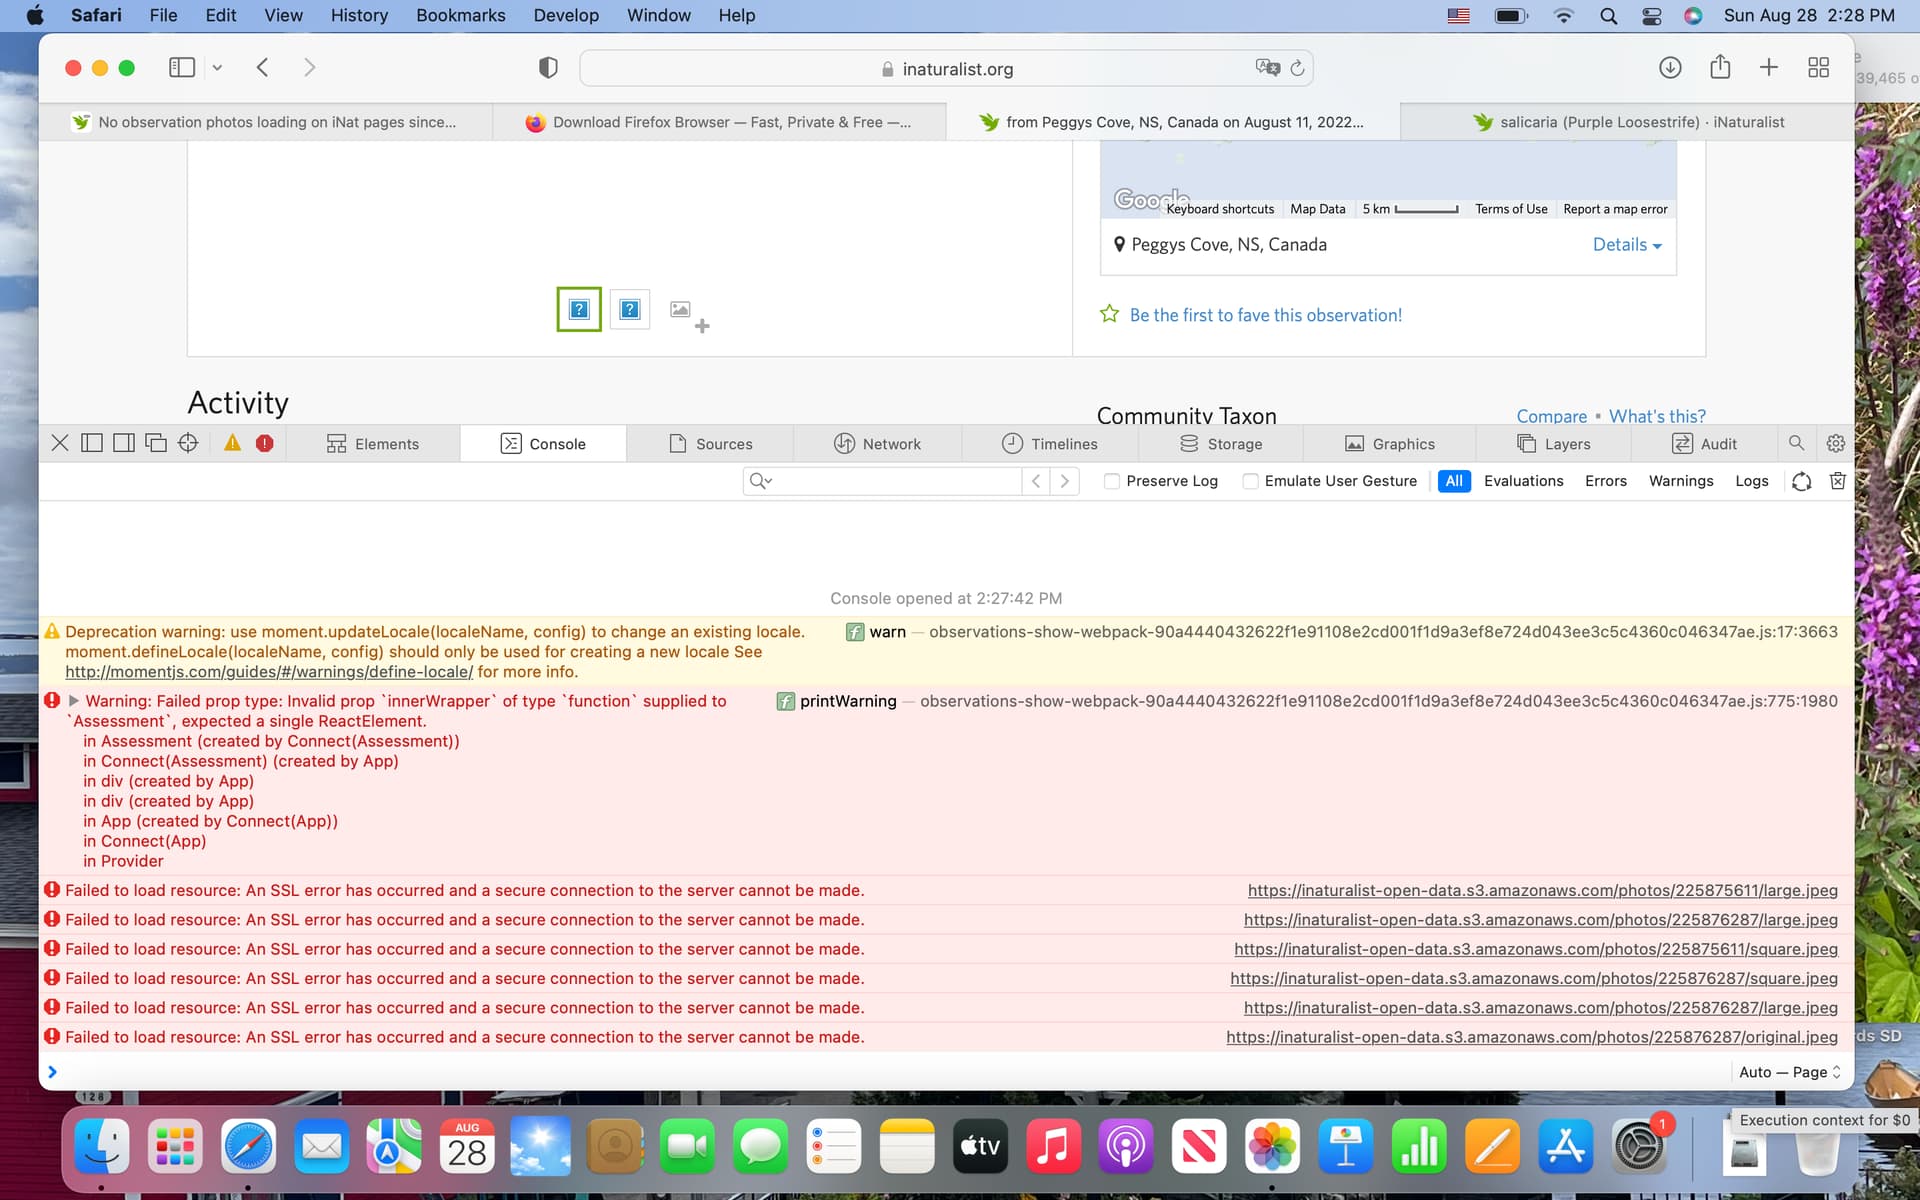Expand location Details dropdown
This screenshot has height=1200, width=1920.
(x=1627, y=245)
